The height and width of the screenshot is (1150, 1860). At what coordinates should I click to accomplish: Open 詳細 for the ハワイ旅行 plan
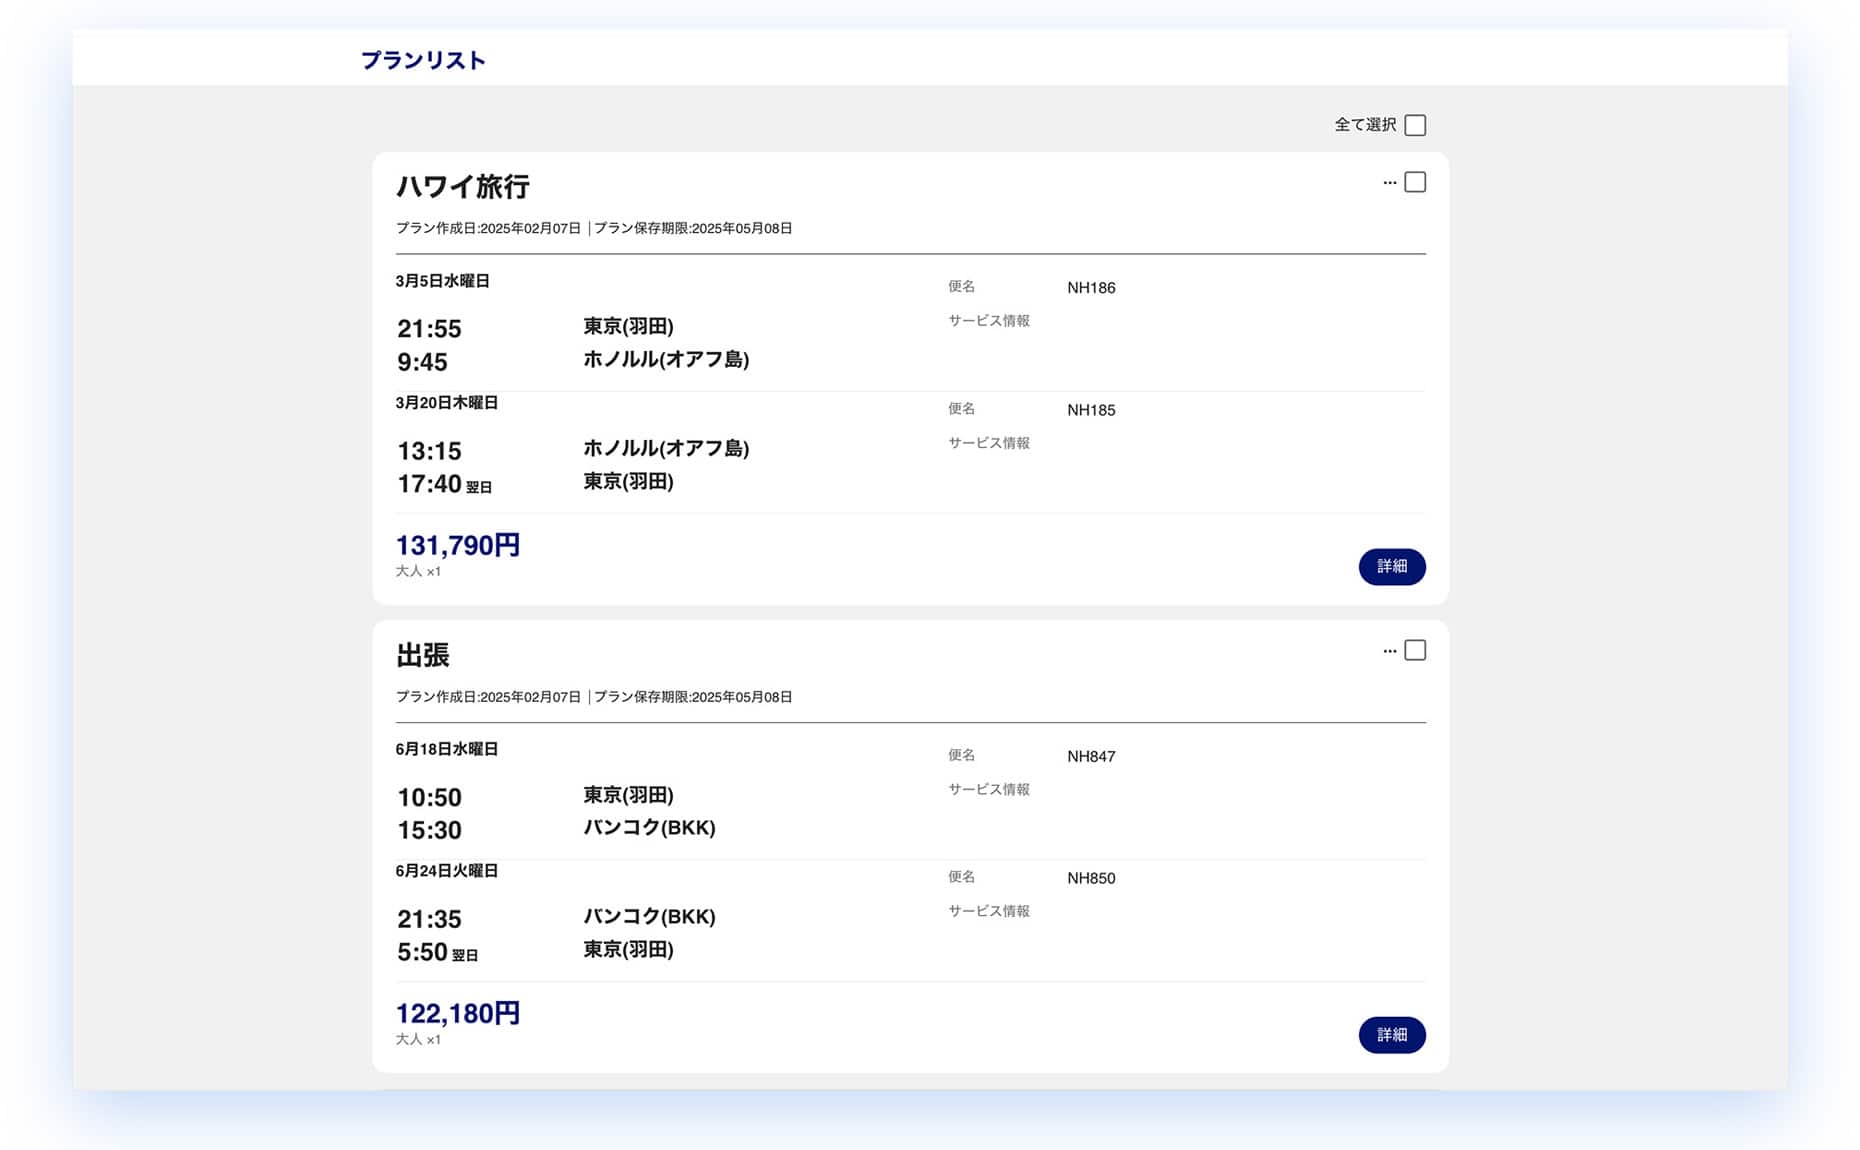pyautogui.click(x=1391, y=567)
